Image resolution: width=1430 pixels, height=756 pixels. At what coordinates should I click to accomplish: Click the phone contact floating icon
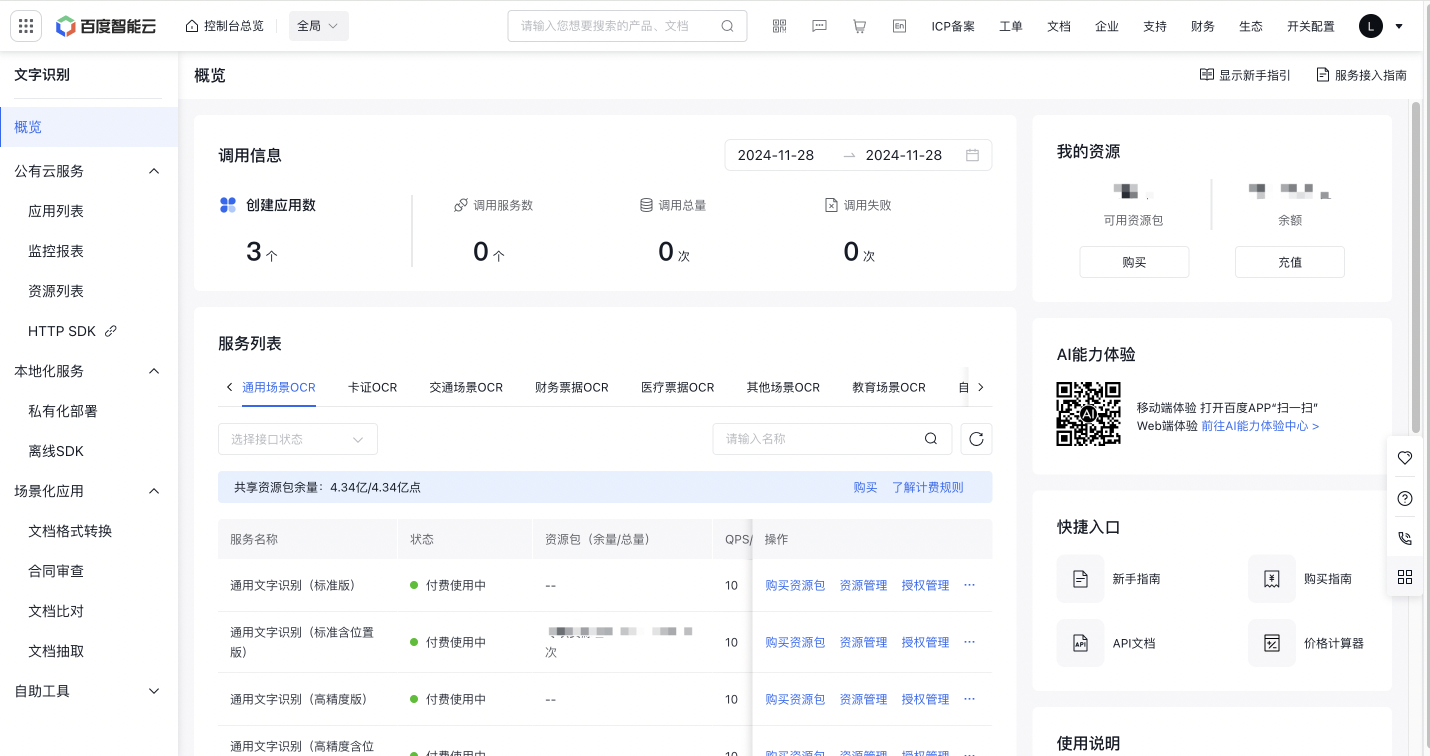click(x=1405, y=538)
